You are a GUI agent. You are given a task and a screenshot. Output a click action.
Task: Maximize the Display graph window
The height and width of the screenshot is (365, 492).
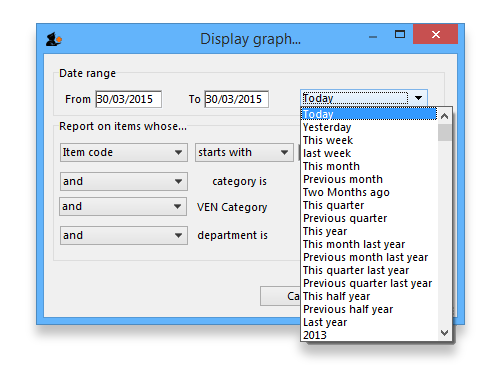tap(400, 34)
